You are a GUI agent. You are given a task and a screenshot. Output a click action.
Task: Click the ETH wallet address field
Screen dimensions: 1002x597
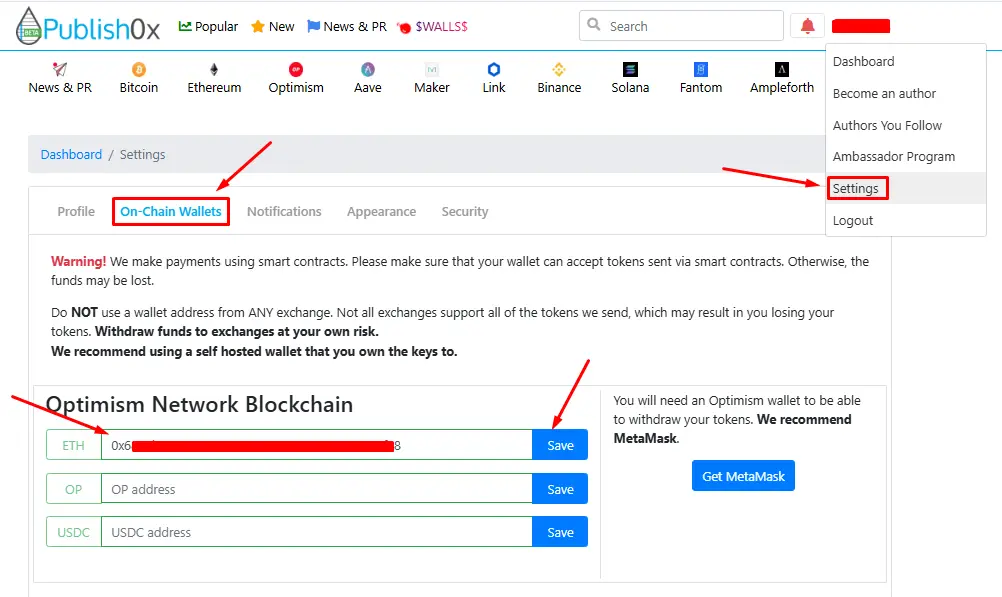coord(316,445)
